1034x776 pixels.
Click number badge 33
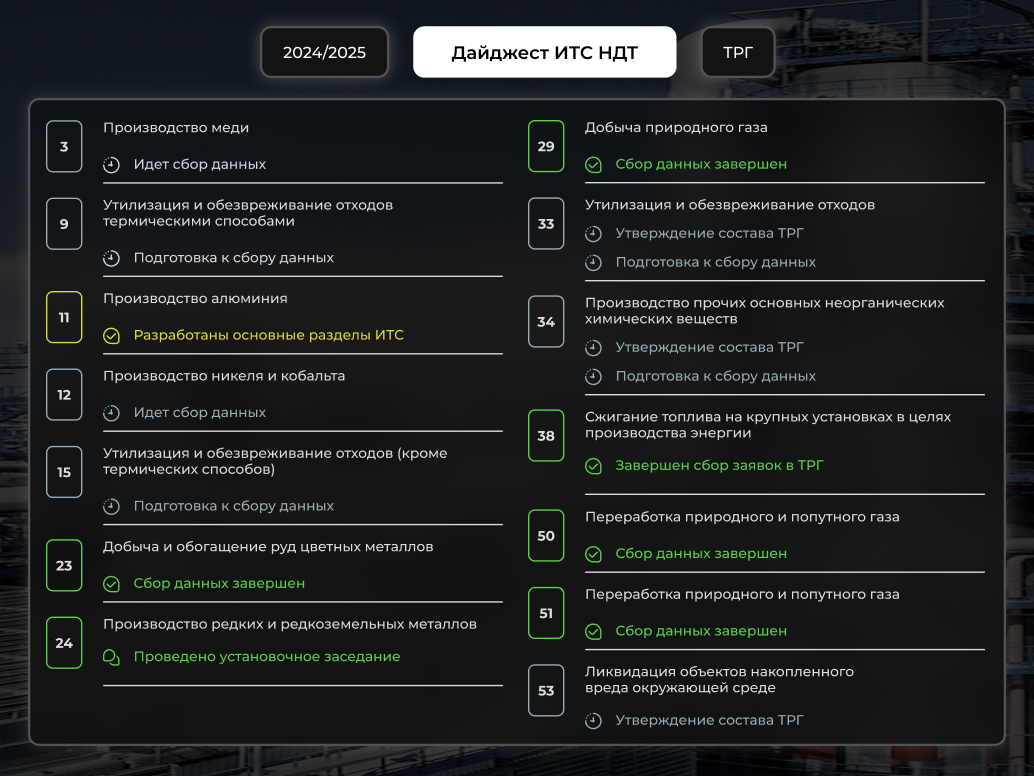(546, 224)
